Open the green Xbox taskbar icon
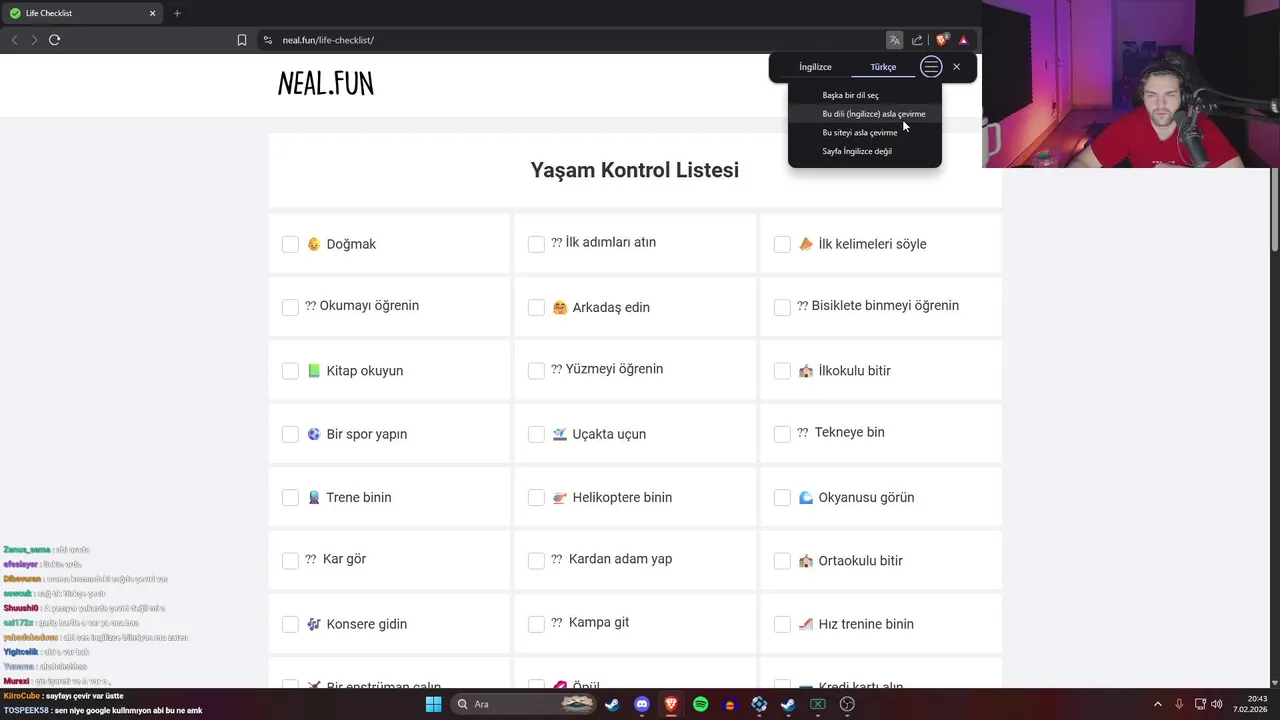The height and width of the screenshot is (720, 1280). coord(817,704)
